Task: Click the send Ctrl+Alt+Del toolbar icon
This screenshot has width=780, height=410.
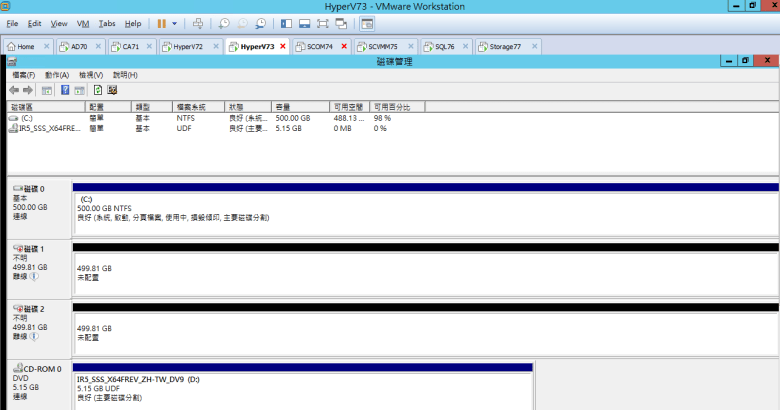Action: tap(198, 22)
